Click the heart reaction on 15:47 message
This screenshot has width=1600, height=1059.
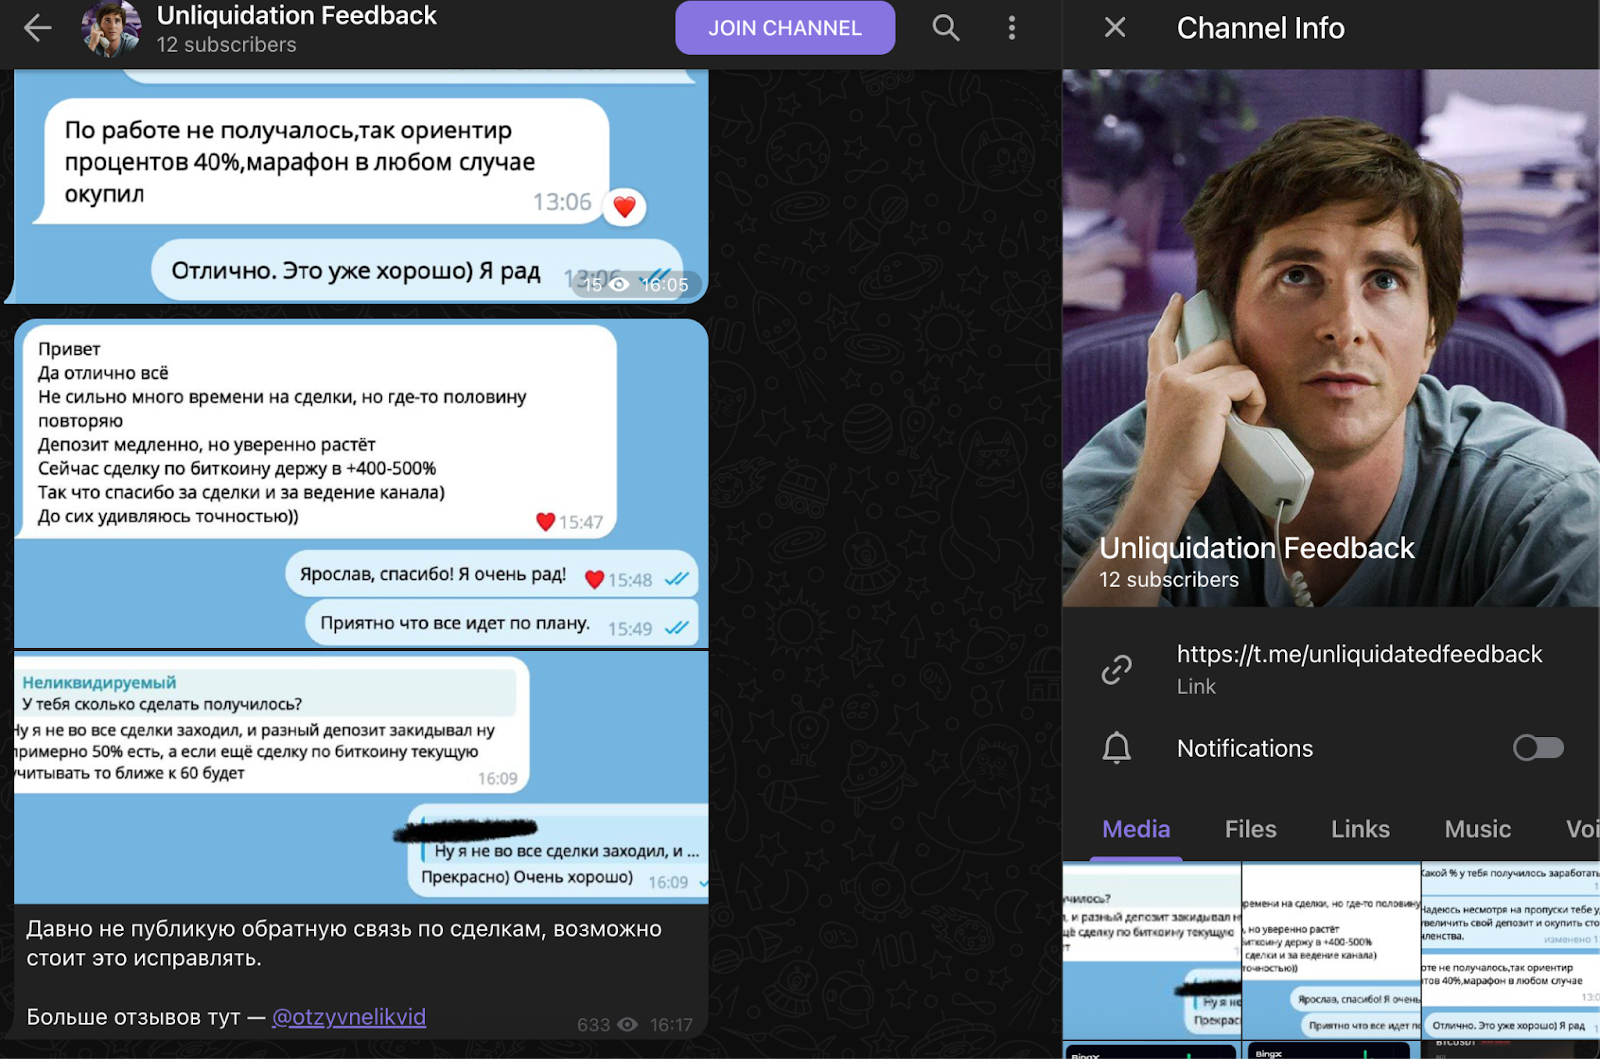[545, 521]
